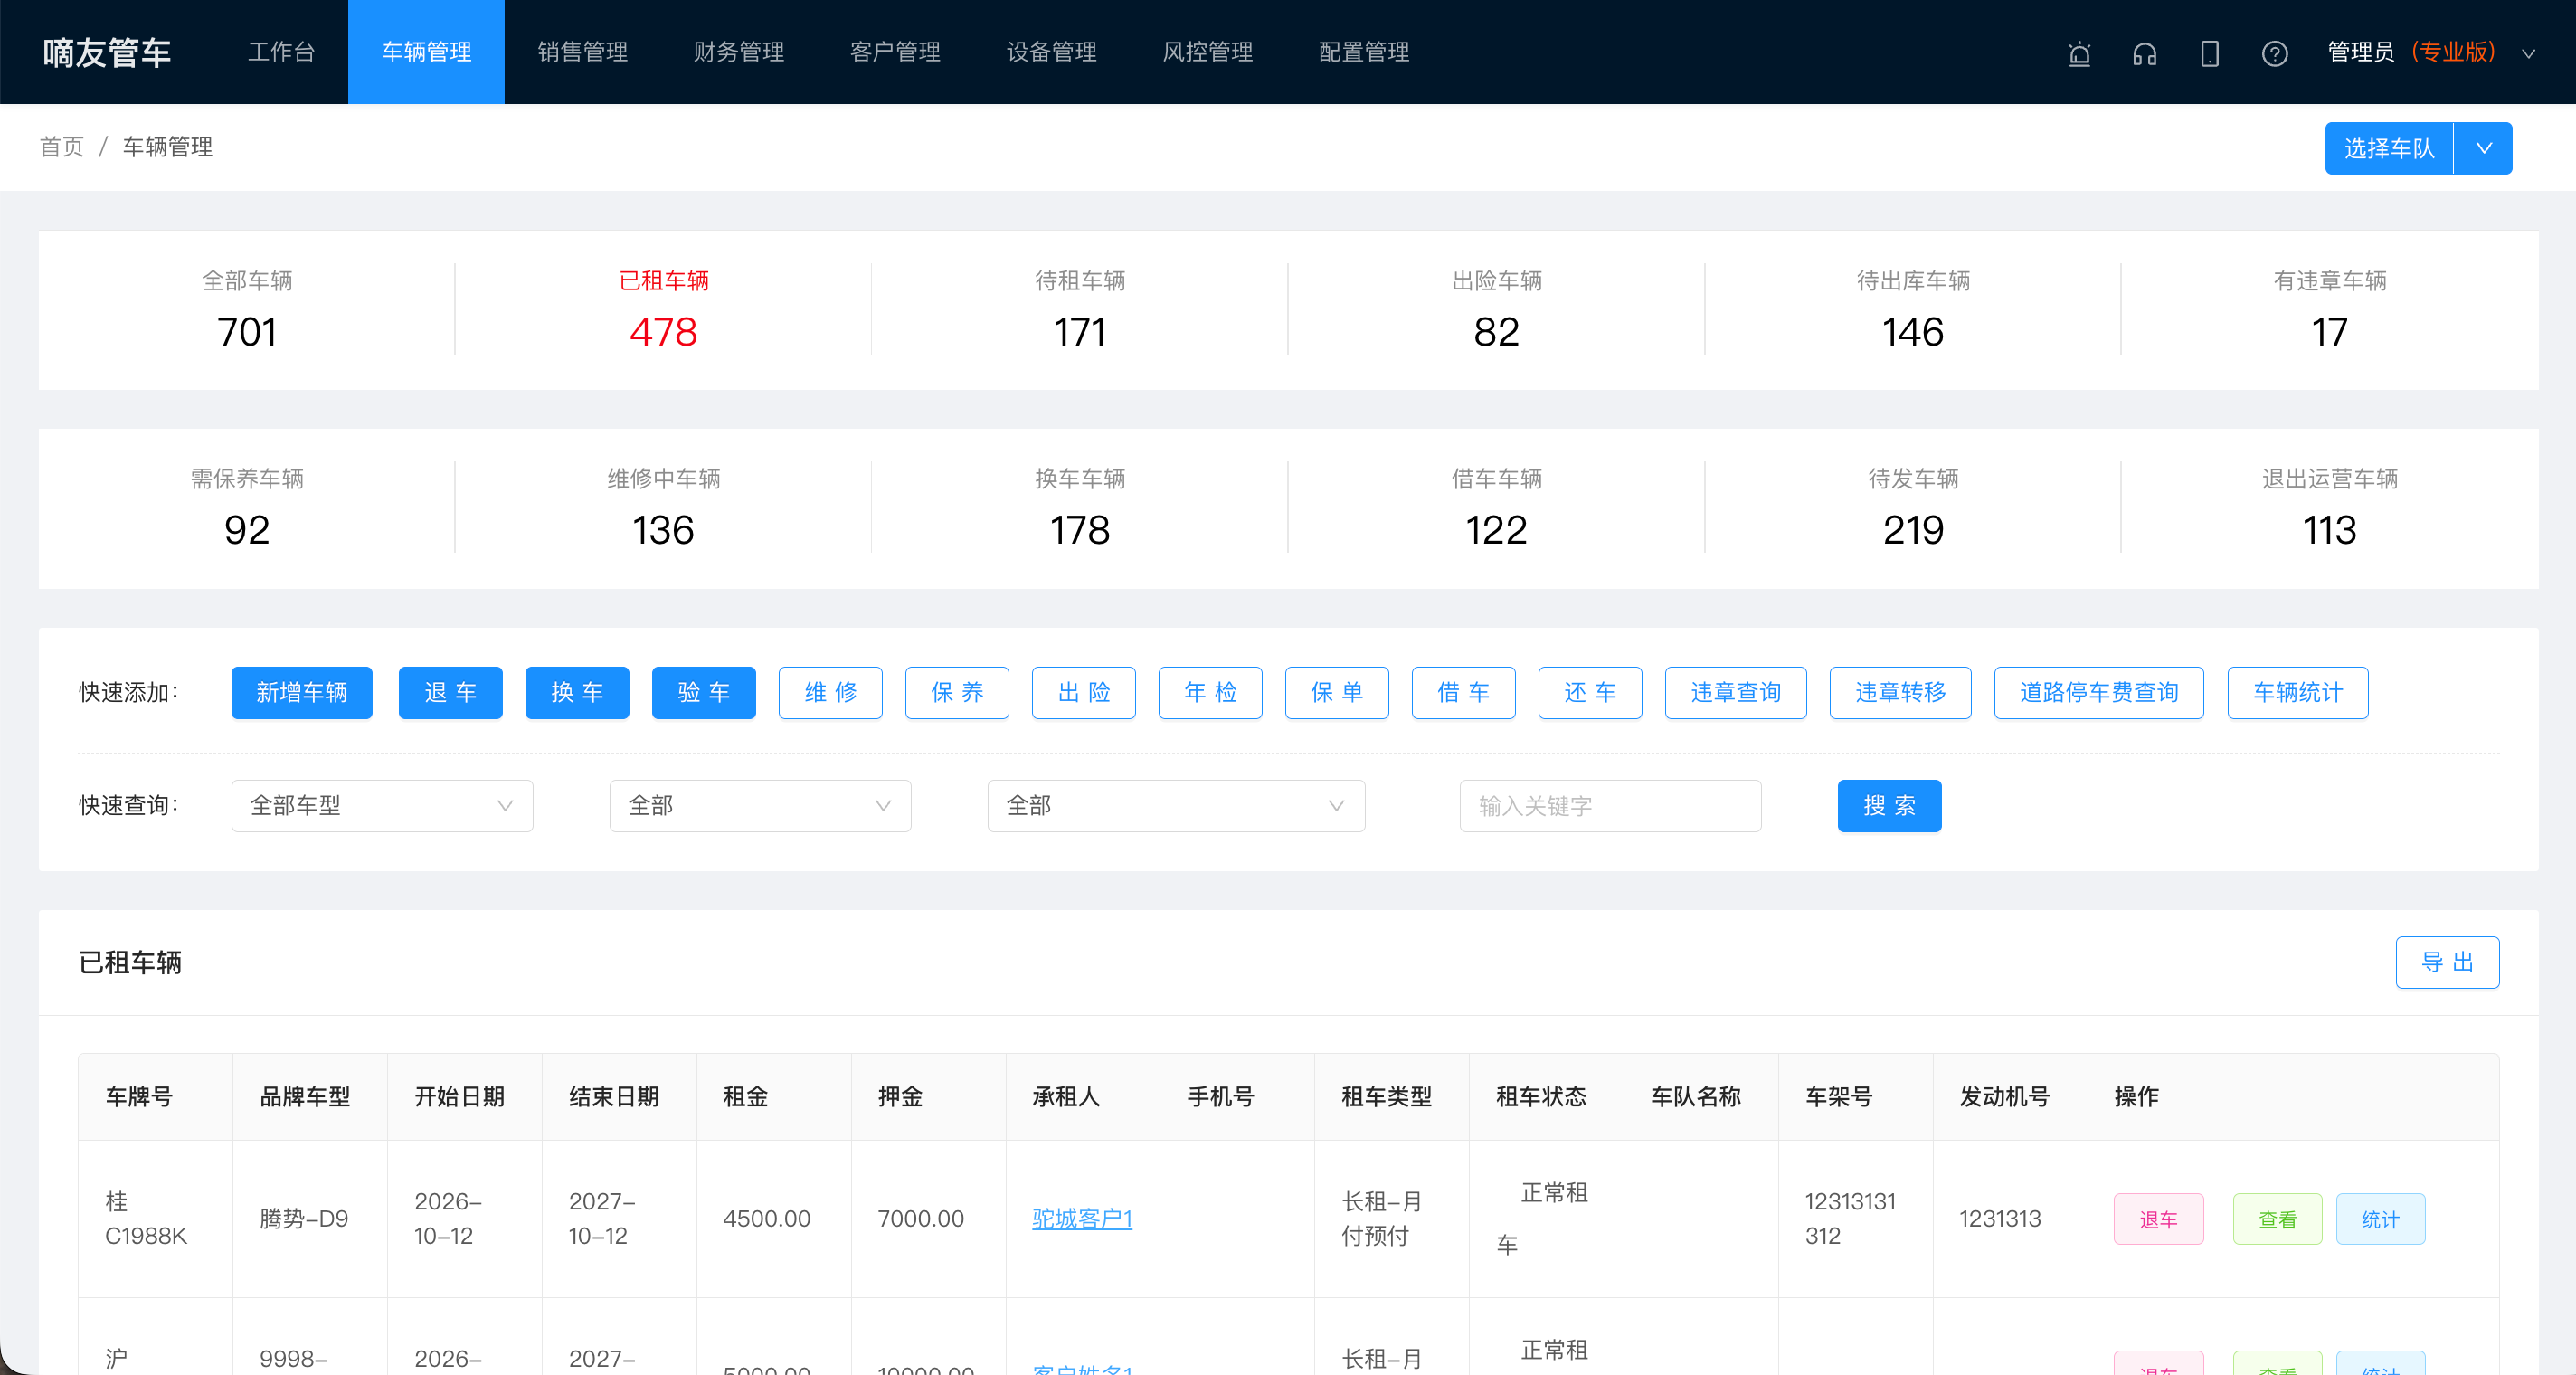Click the 换 车 button
This screenshot has height=1375, width=2576.
click(x=577, y=692)
